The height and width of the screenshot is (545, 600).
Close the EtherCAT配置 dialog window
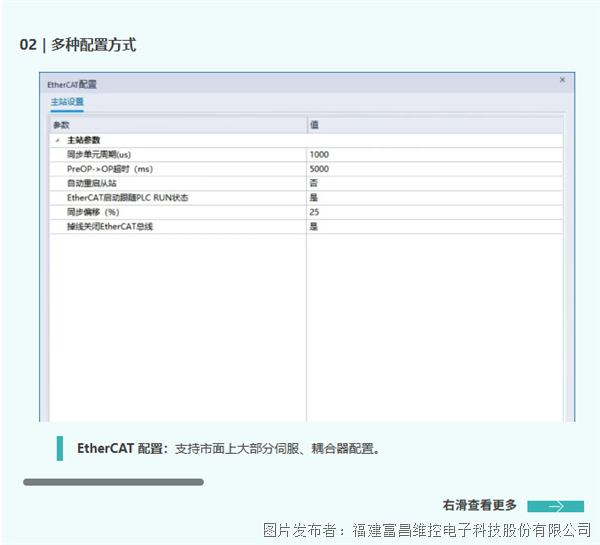(562, 80)
